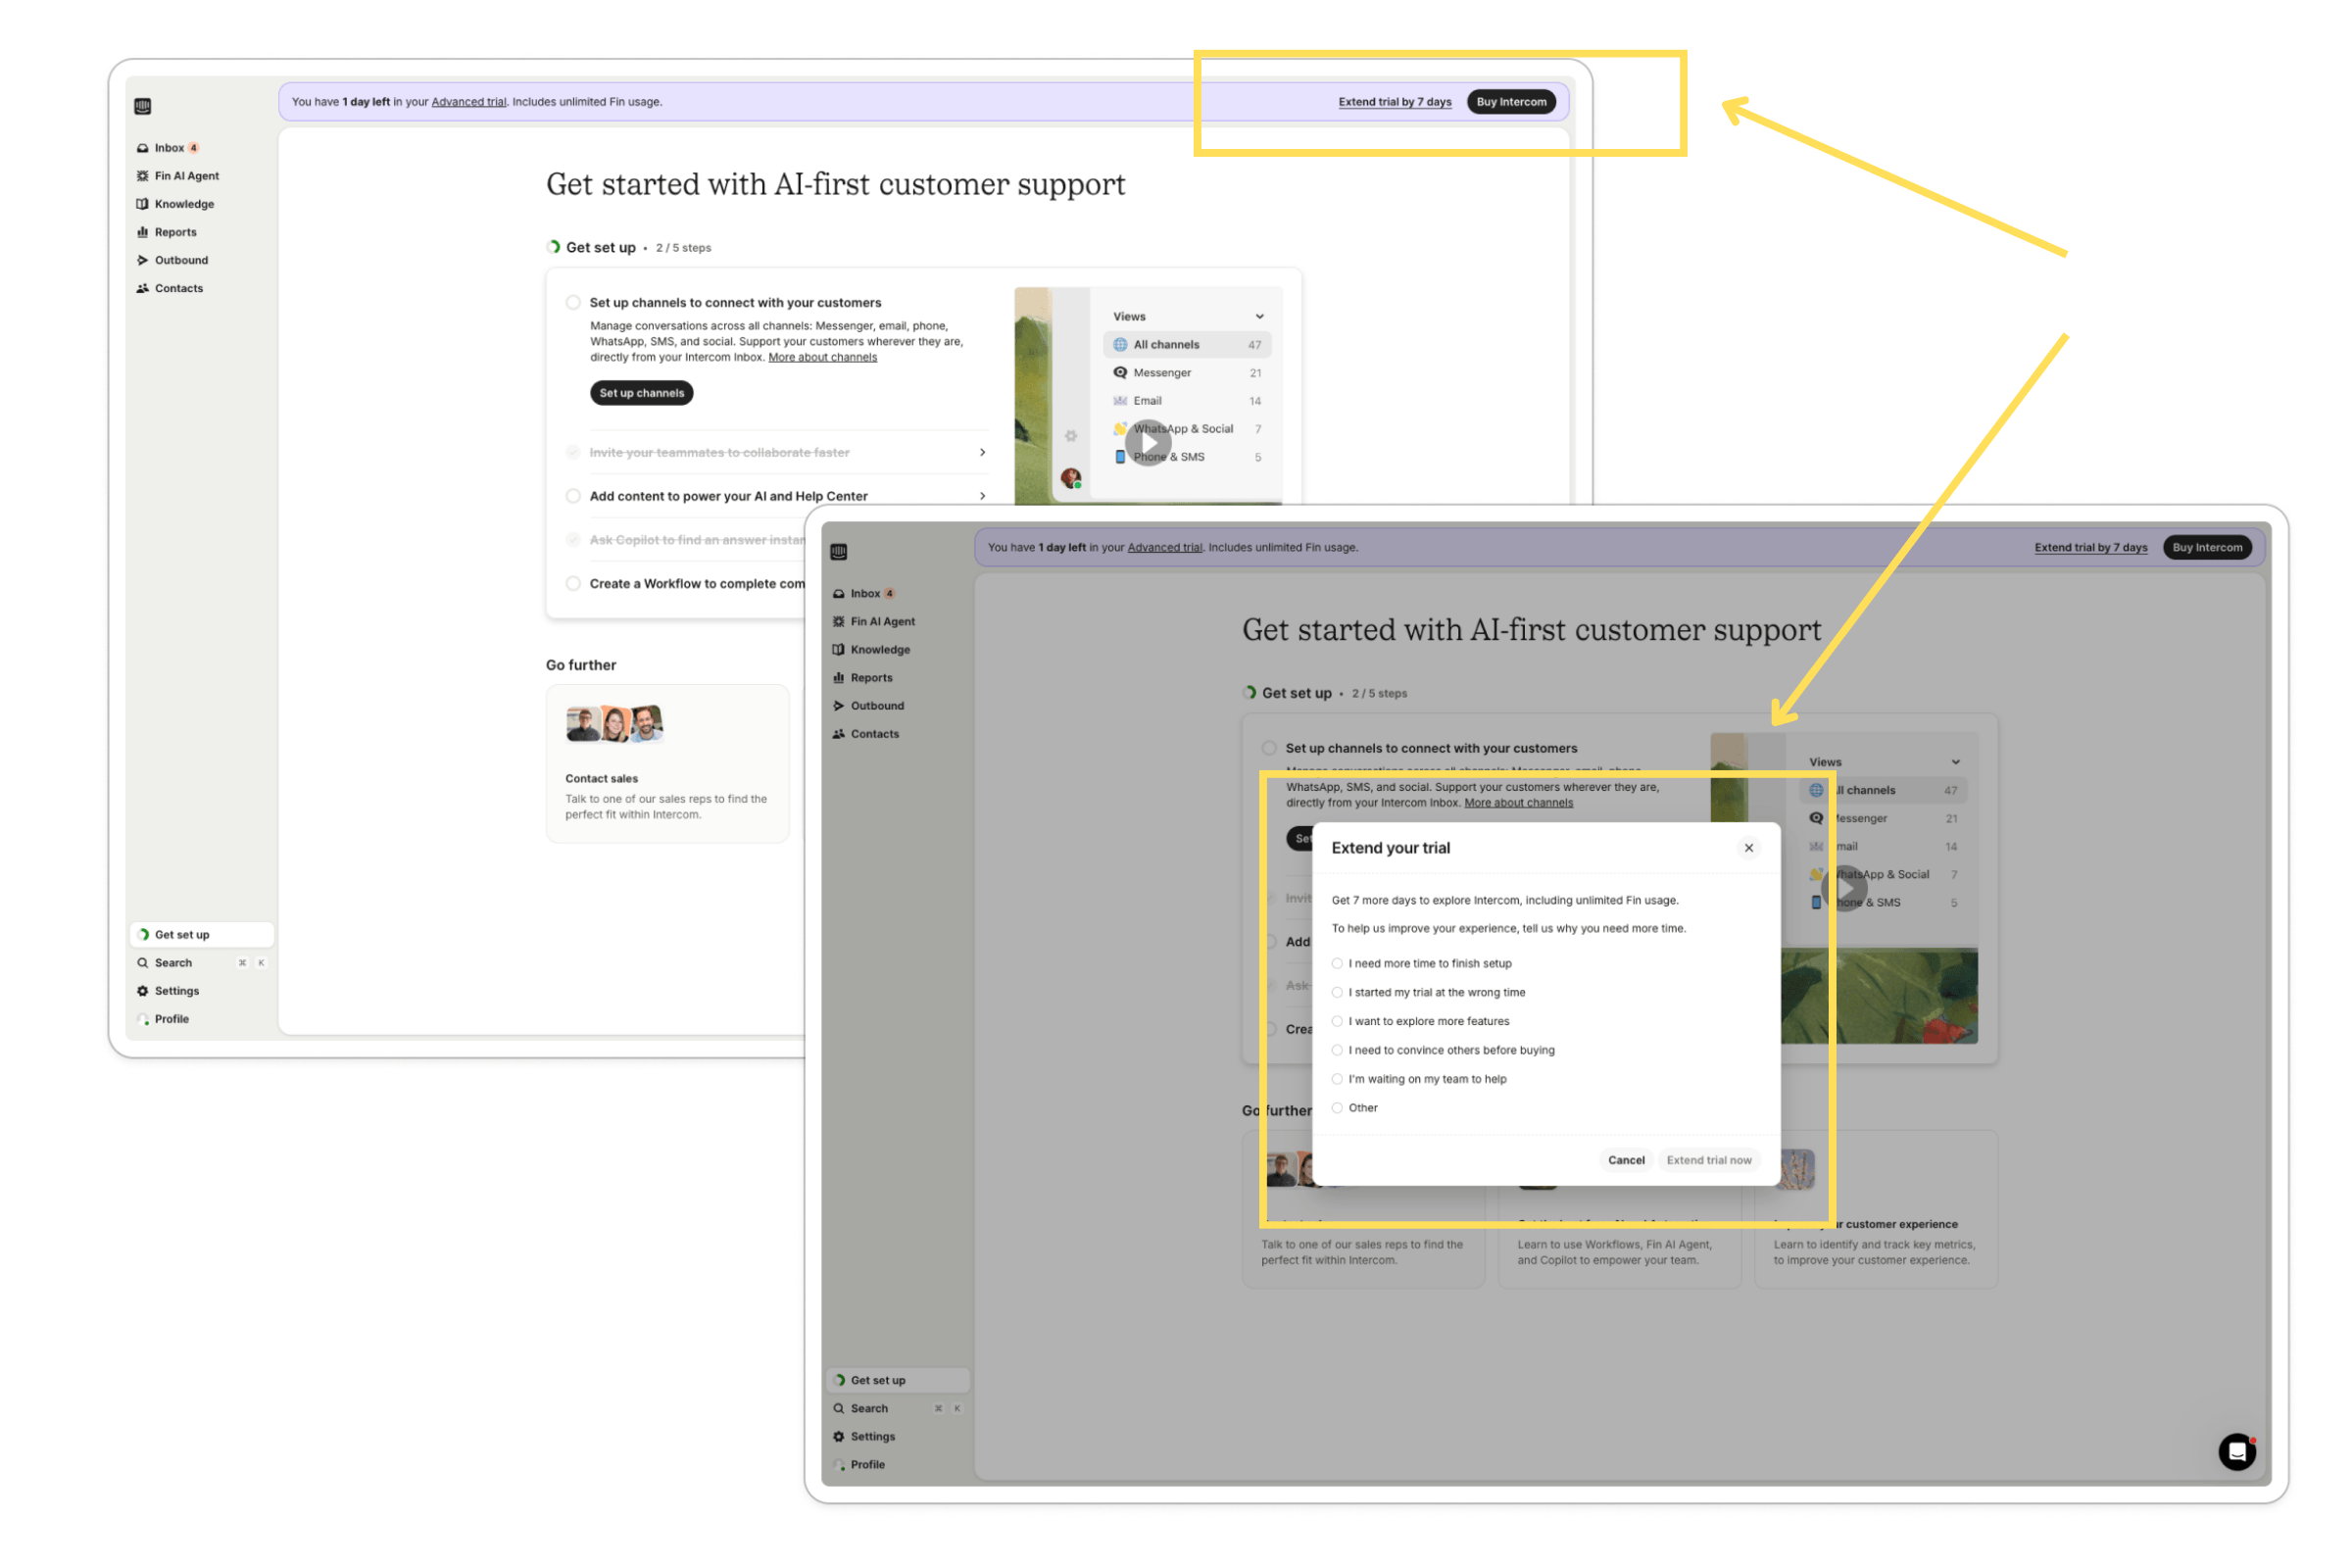The image size is (2352, 1568).
Task: Click Inbox icon in front window sidebar
Action: coord(838,594)
